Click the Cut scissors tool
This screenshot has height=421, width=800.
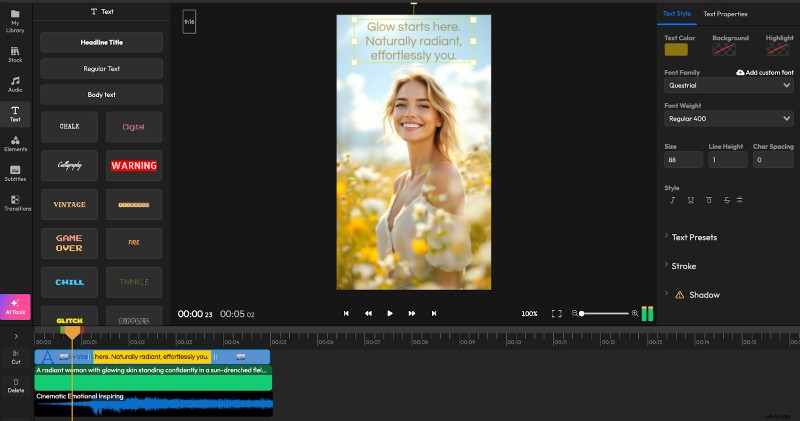point(16,356)
